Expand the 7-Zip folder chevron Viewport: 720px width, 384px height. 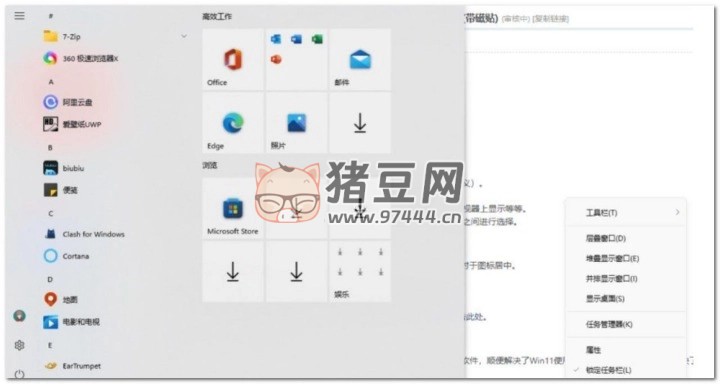184,36
